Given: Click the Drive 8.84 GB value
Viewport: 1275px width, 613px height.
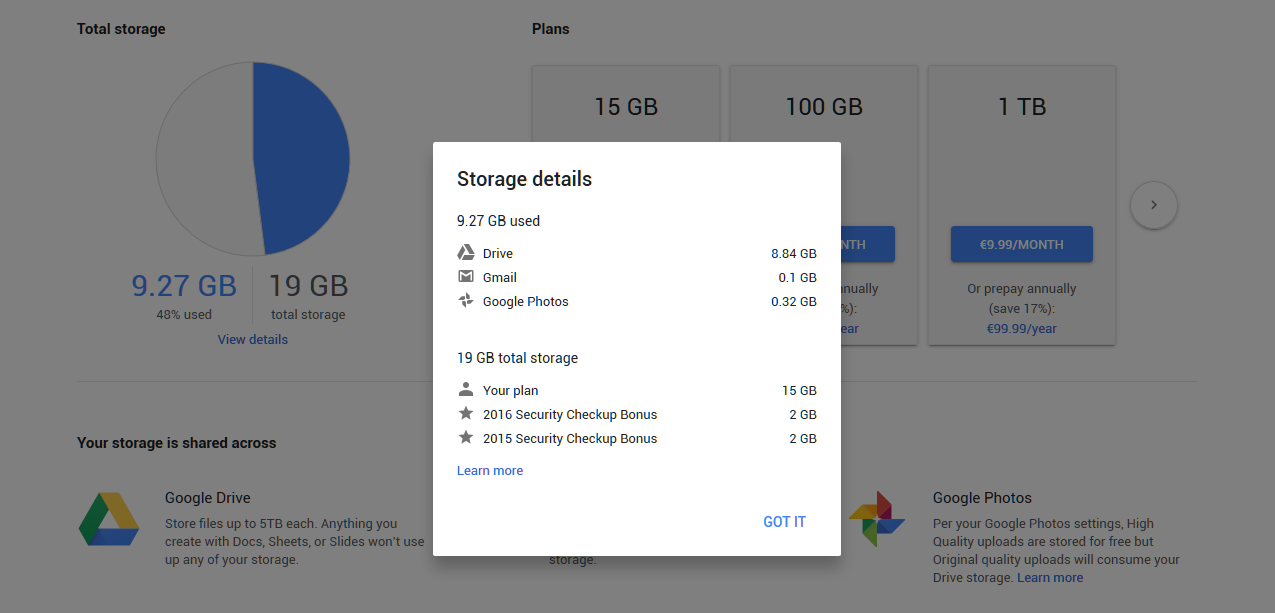Looking at the screenshot, I should 794,254.
